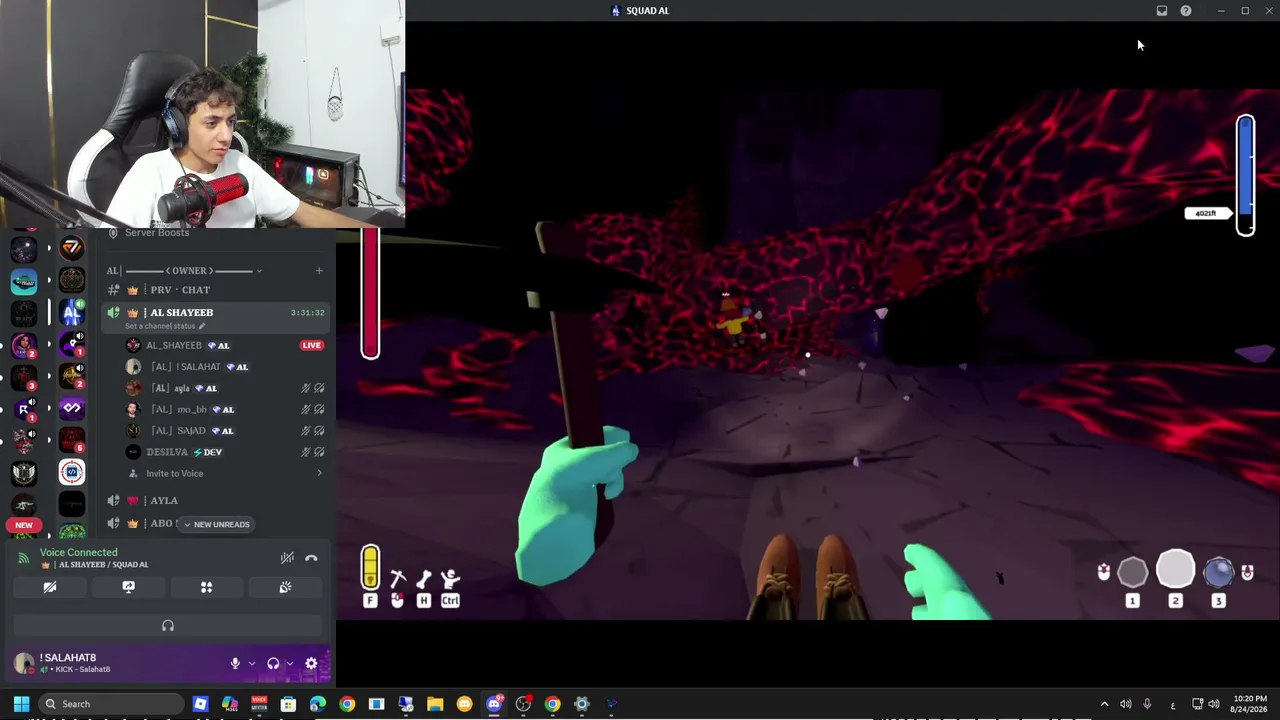This screenshot has height=720, width=1280.
Task: Create a channel in OWNER category
Action: click(x=319, y=270)
